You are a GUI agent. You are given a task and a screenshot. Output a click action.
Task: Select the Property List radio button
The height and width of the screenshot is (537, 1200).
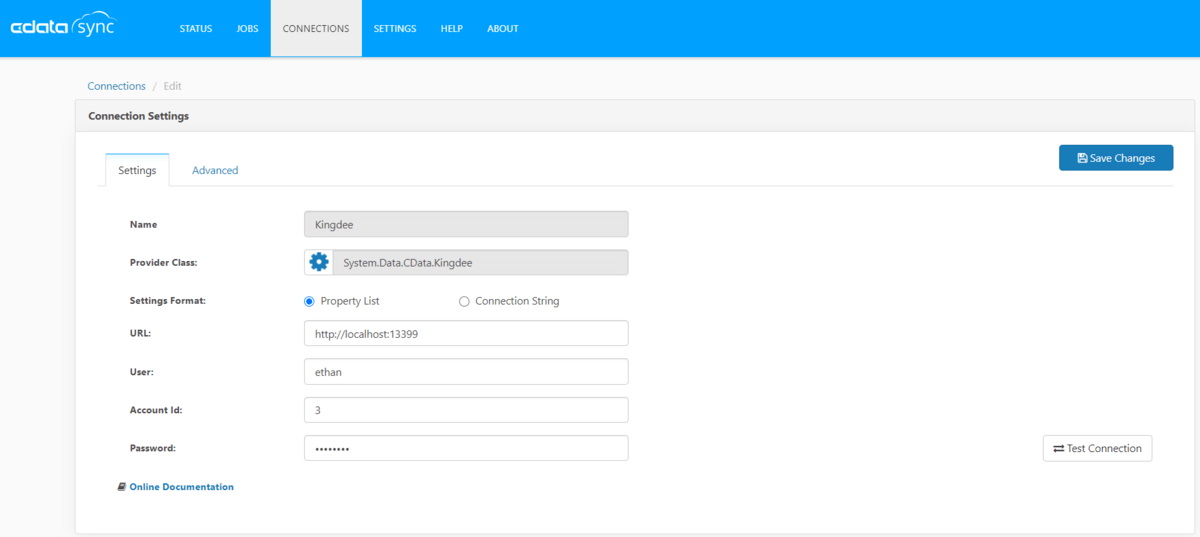click(x=309, y=301)
